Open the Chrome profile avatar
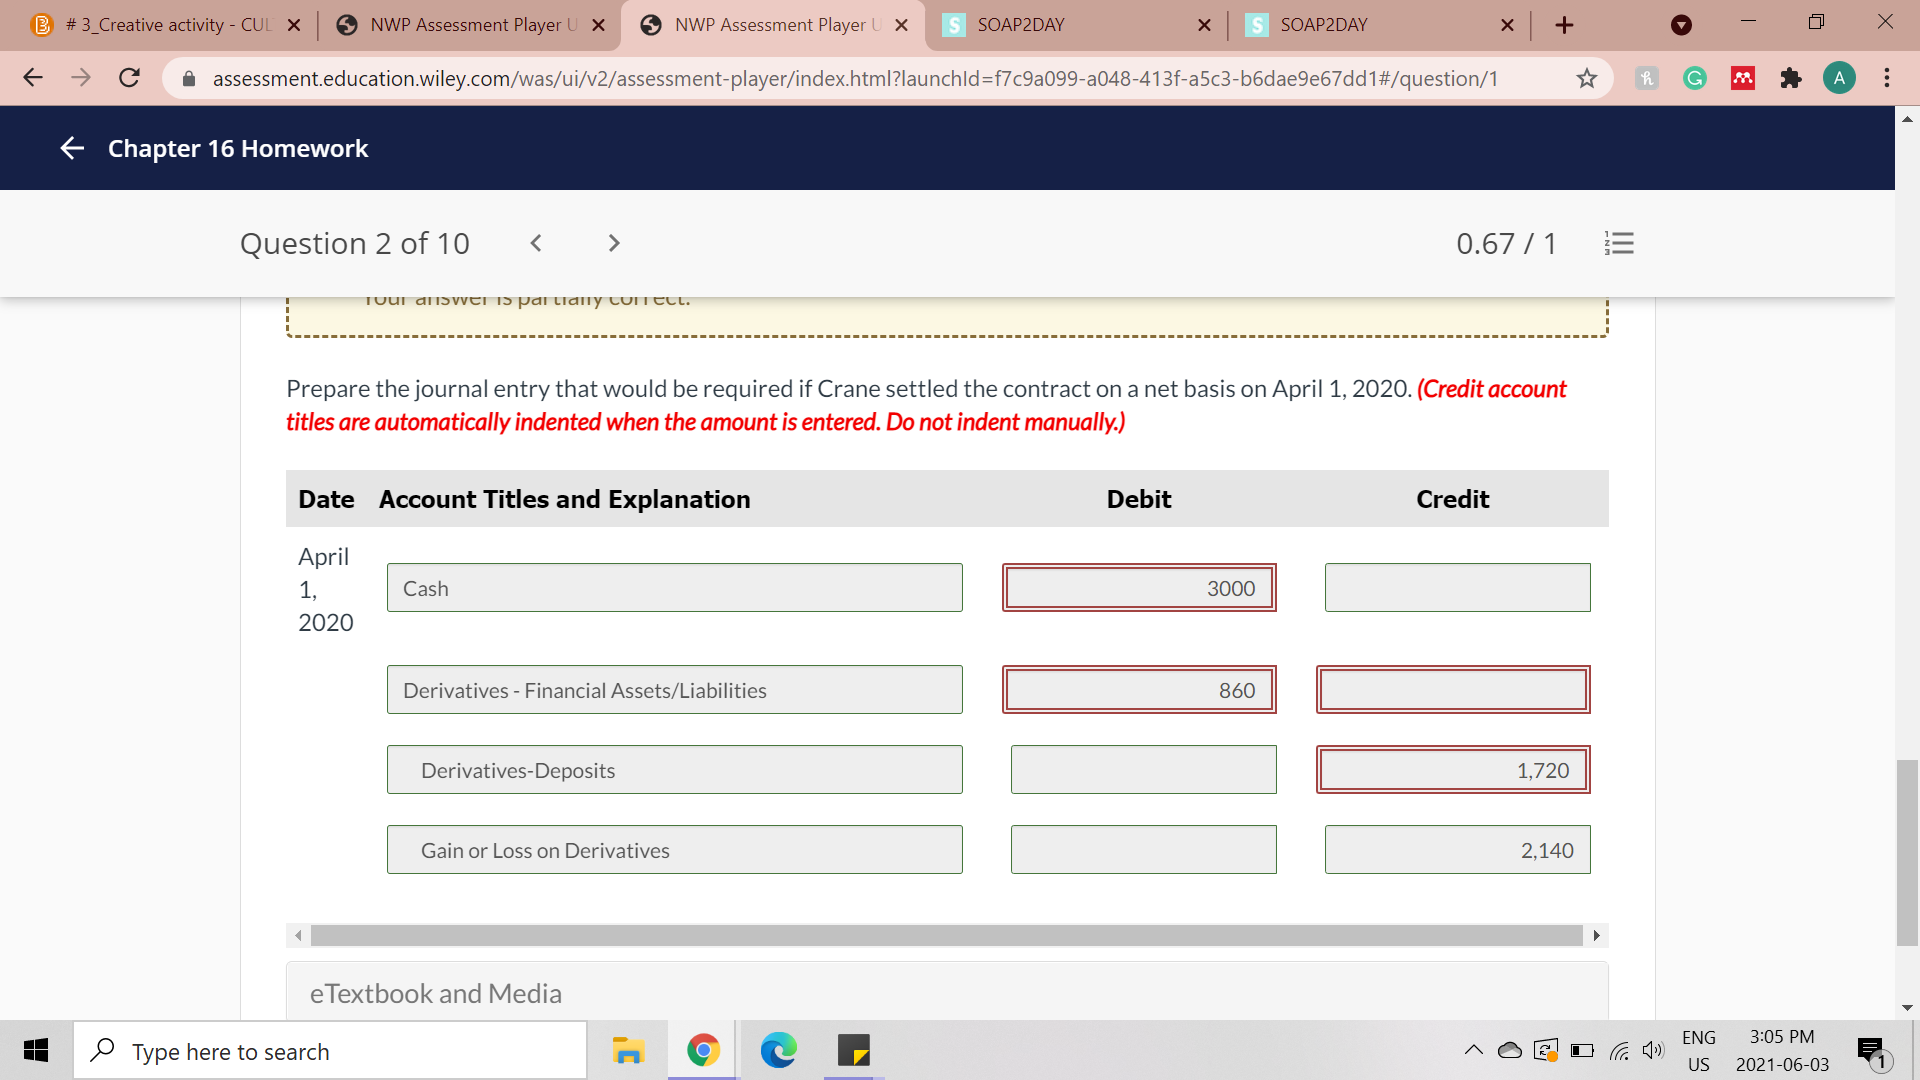This screenshot has height=1080, width=1920. [x=1839, y=78]
